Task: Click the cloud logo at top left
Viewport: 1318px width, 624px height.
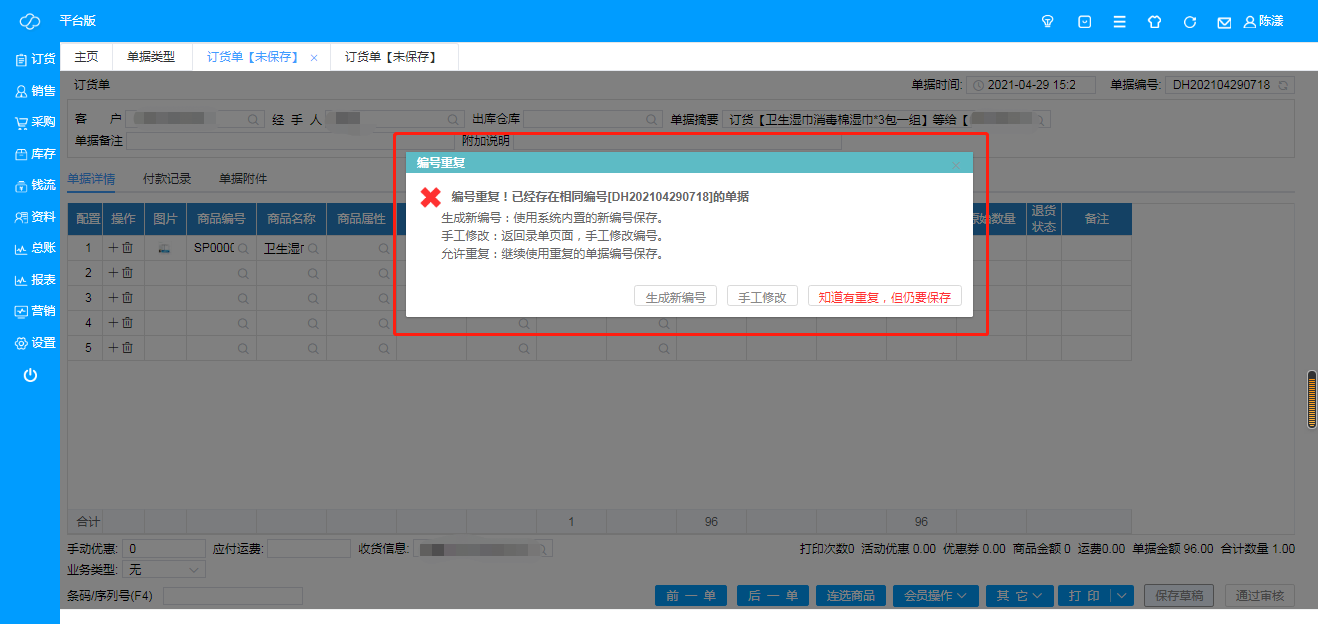Action: point(30,21)
